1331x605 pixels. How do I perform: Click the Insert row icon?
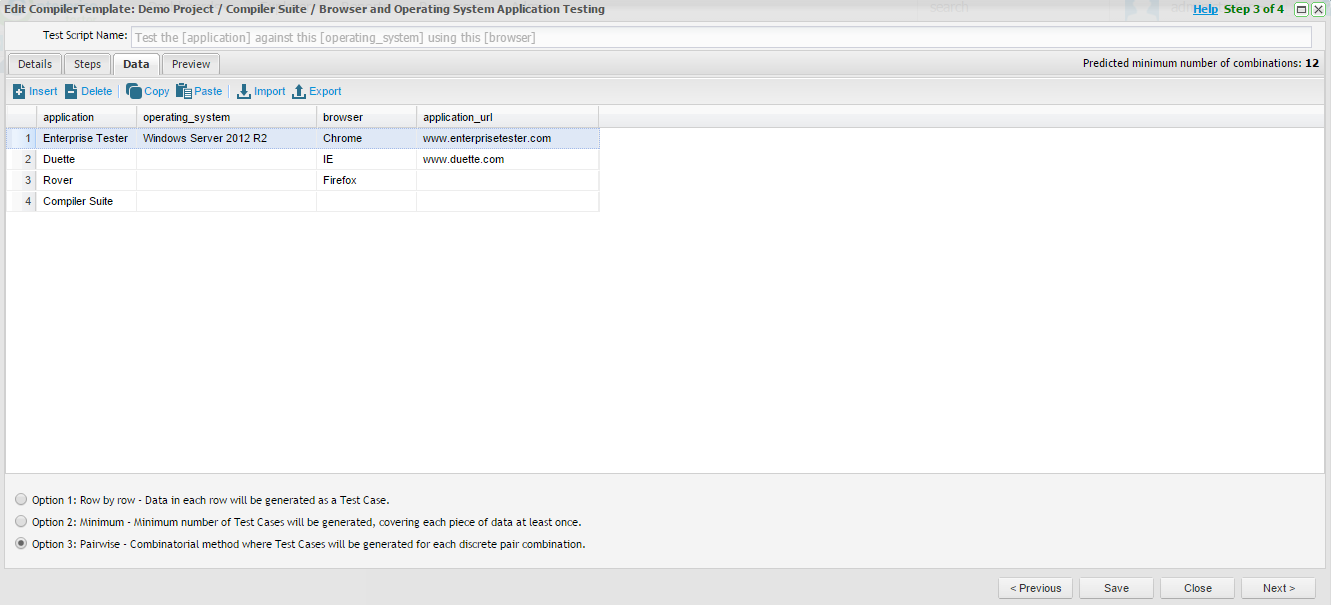click(x=19, y=91)
